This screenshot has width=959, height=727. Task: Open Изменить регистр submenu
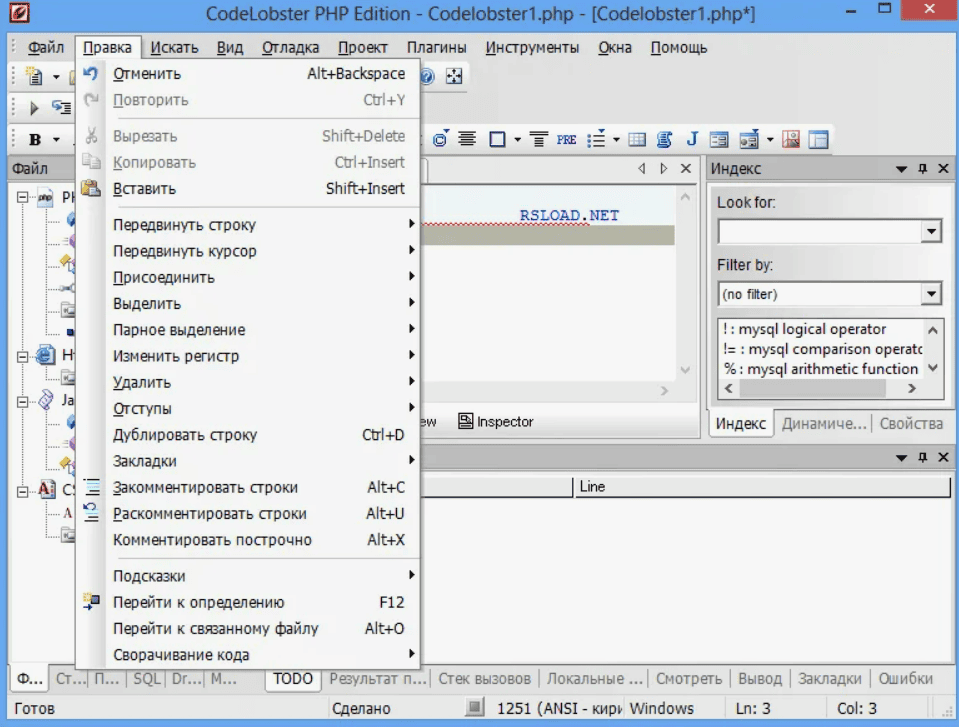point(248,356)
